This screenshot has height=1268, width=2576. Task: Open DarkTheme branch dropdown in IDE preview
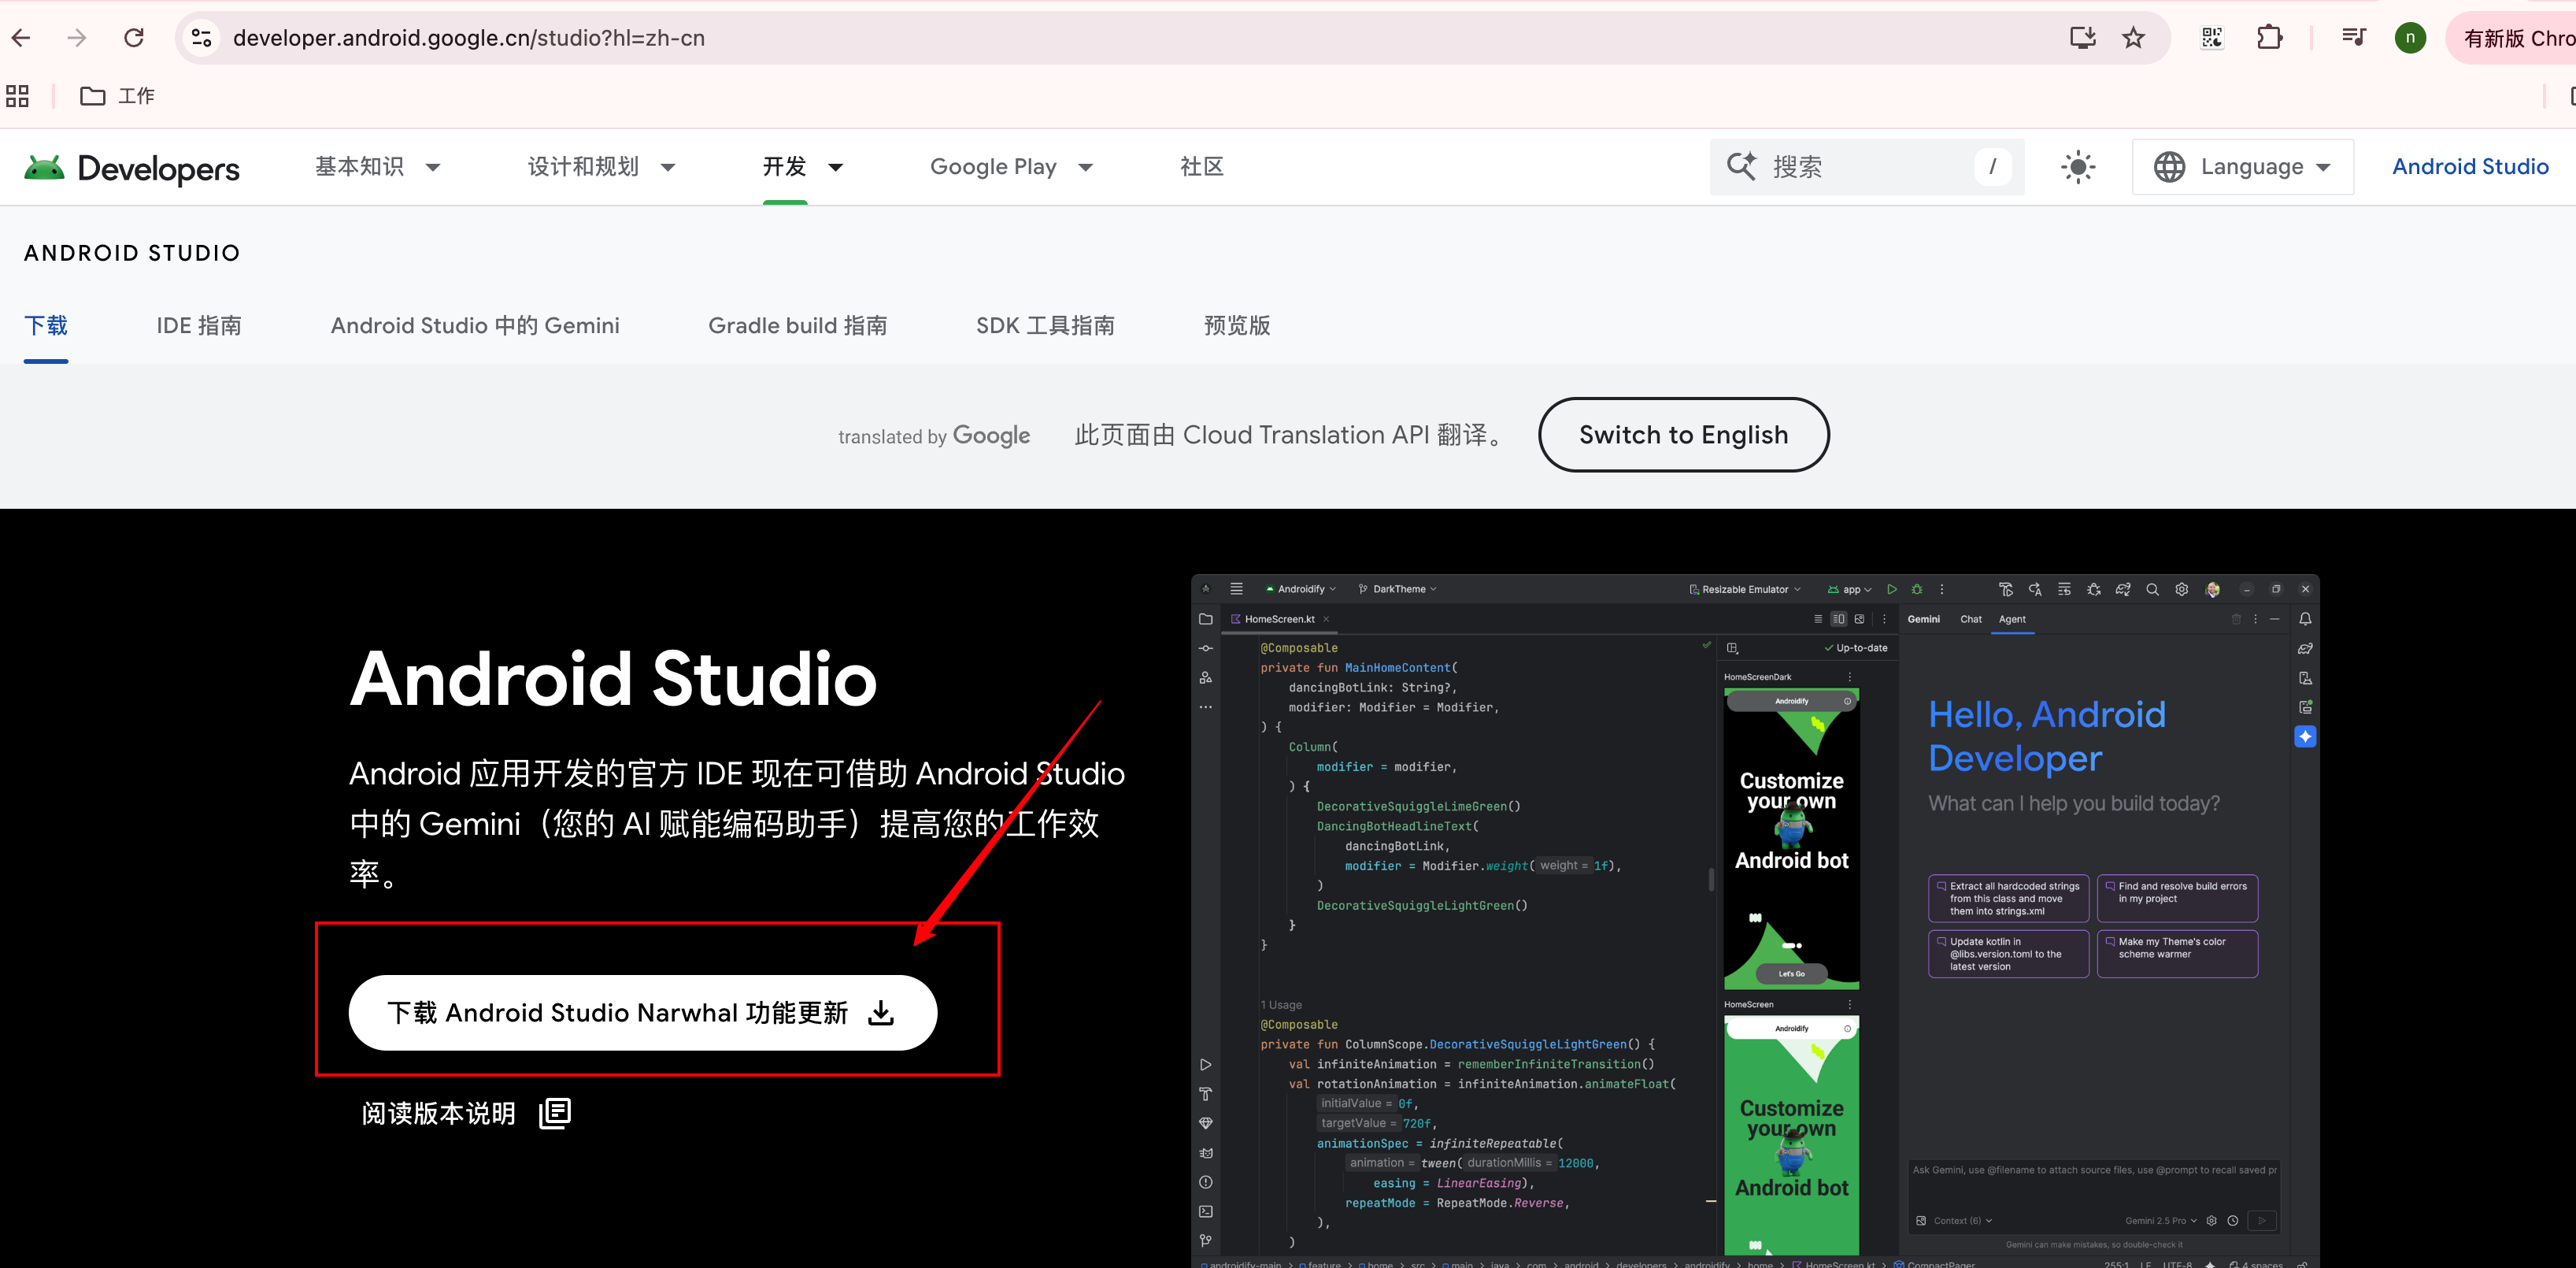tap(1398, 590)
